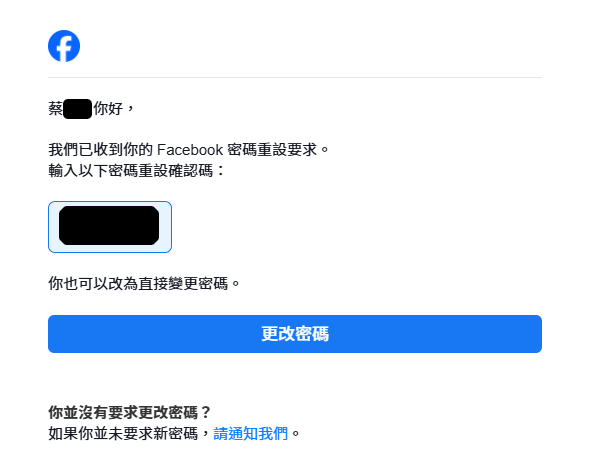Click the word Facebook in the message
This screenshot has width=592, height=474.
point(190,150)
